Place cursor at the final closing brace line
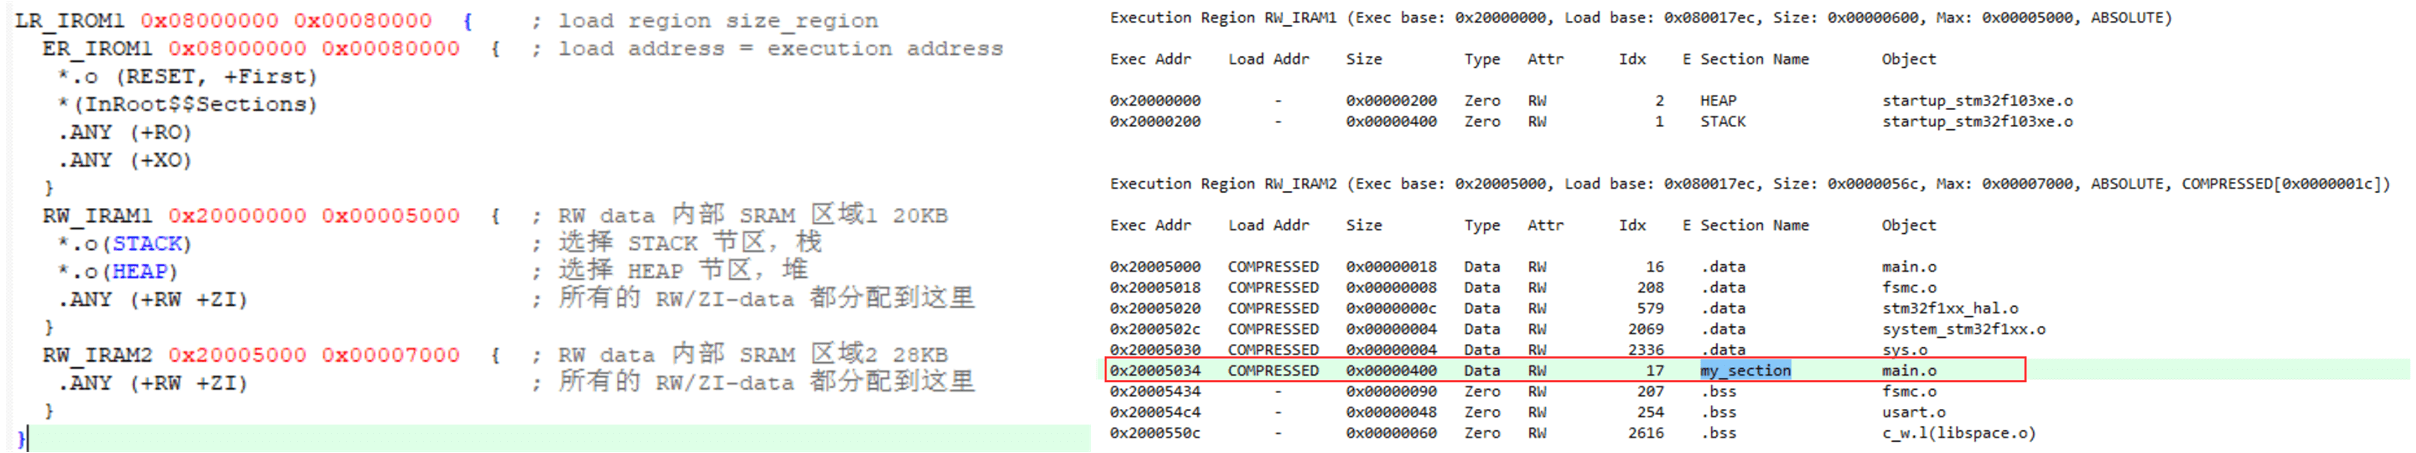The image size is (2416, 453). [22, 438]
